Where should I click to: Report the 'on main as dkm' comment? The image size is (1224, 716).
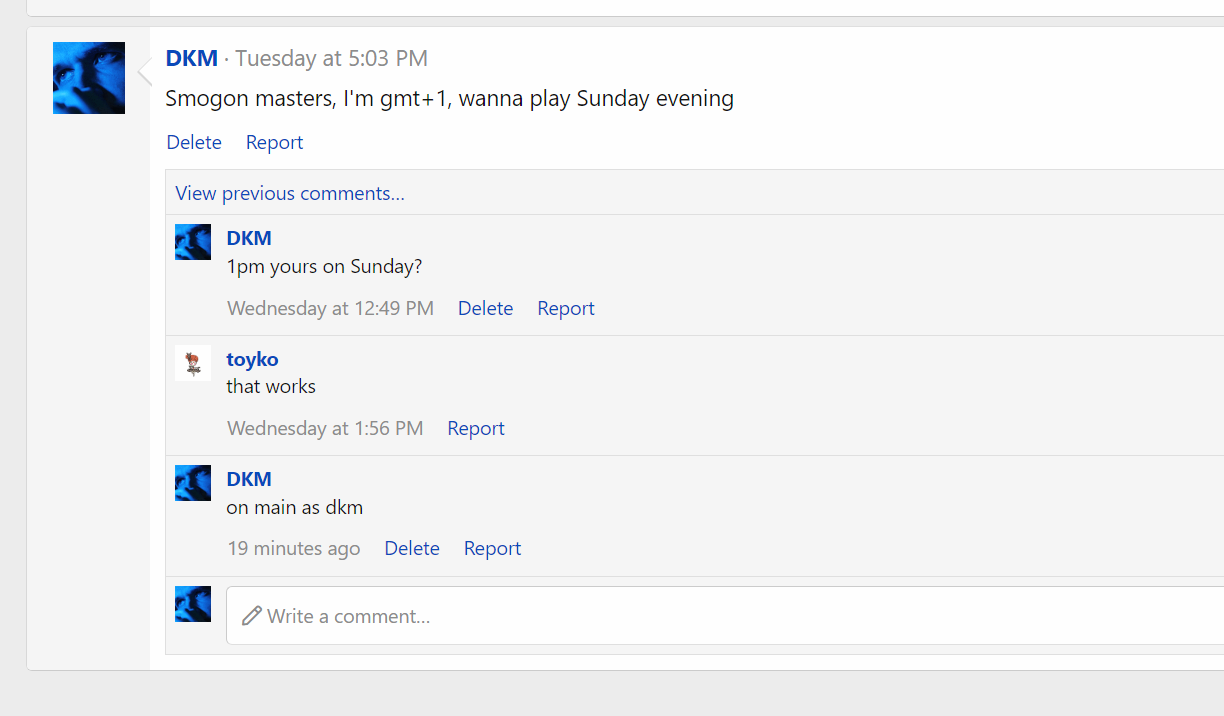pos(492,548)
